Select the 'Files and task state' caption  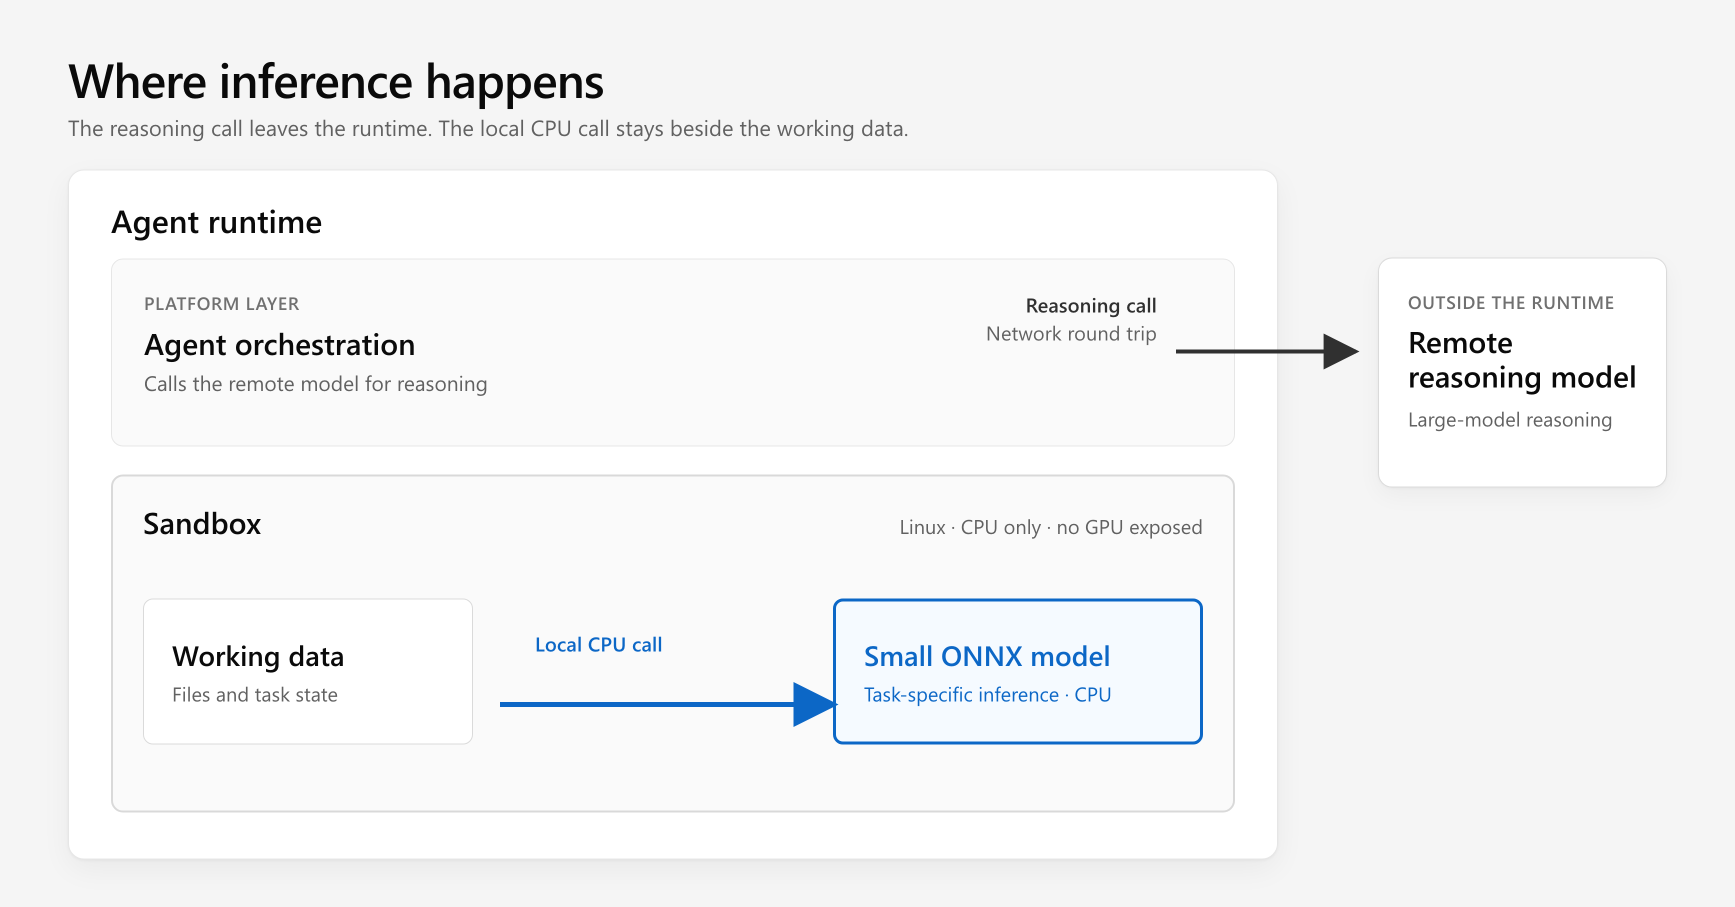(x=255, y=695)
